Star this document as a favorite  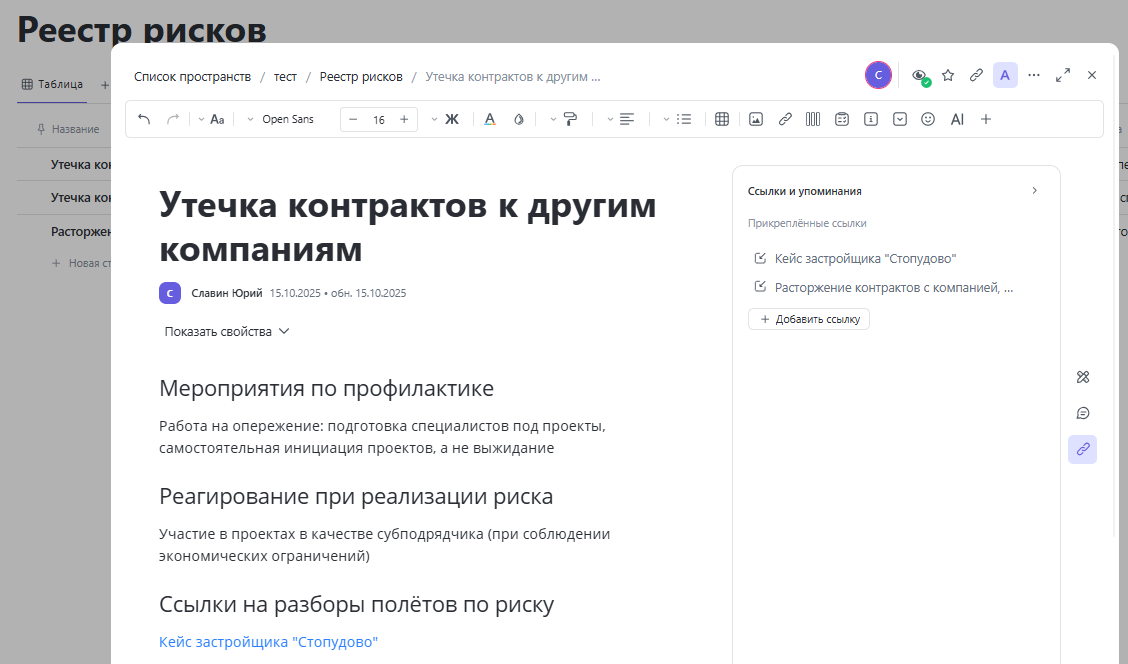click(x=947, y=75)
